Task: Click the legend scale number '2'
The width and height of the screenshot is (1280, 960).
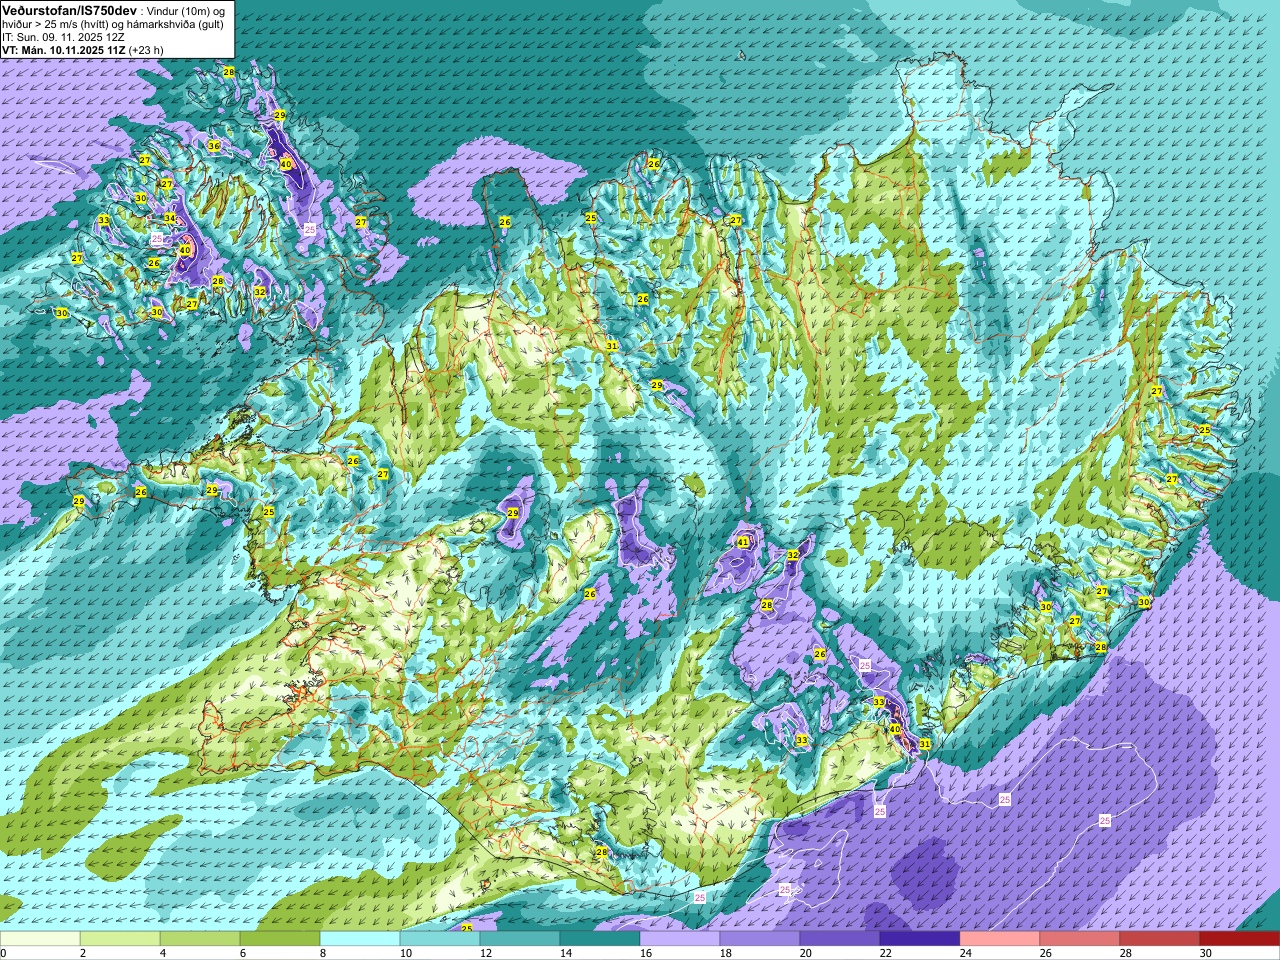Action: coord(83,953)
